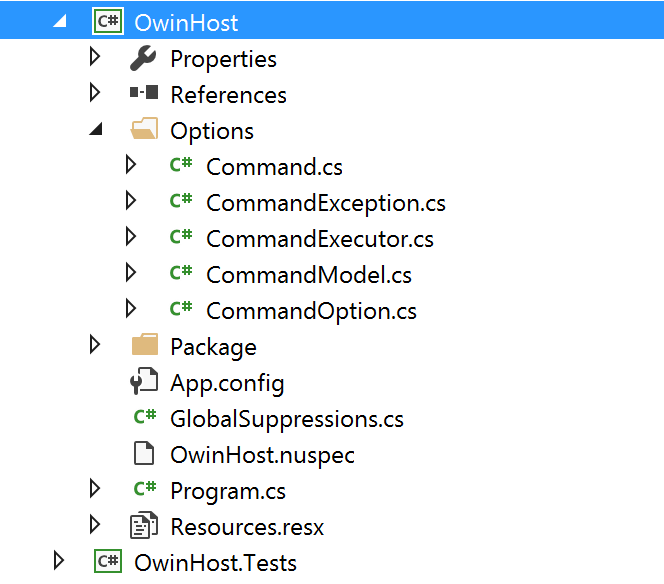Click the OwinHost.Tests project icon
The height and width of the screenshot is (584, 664).
coord(108,561)
